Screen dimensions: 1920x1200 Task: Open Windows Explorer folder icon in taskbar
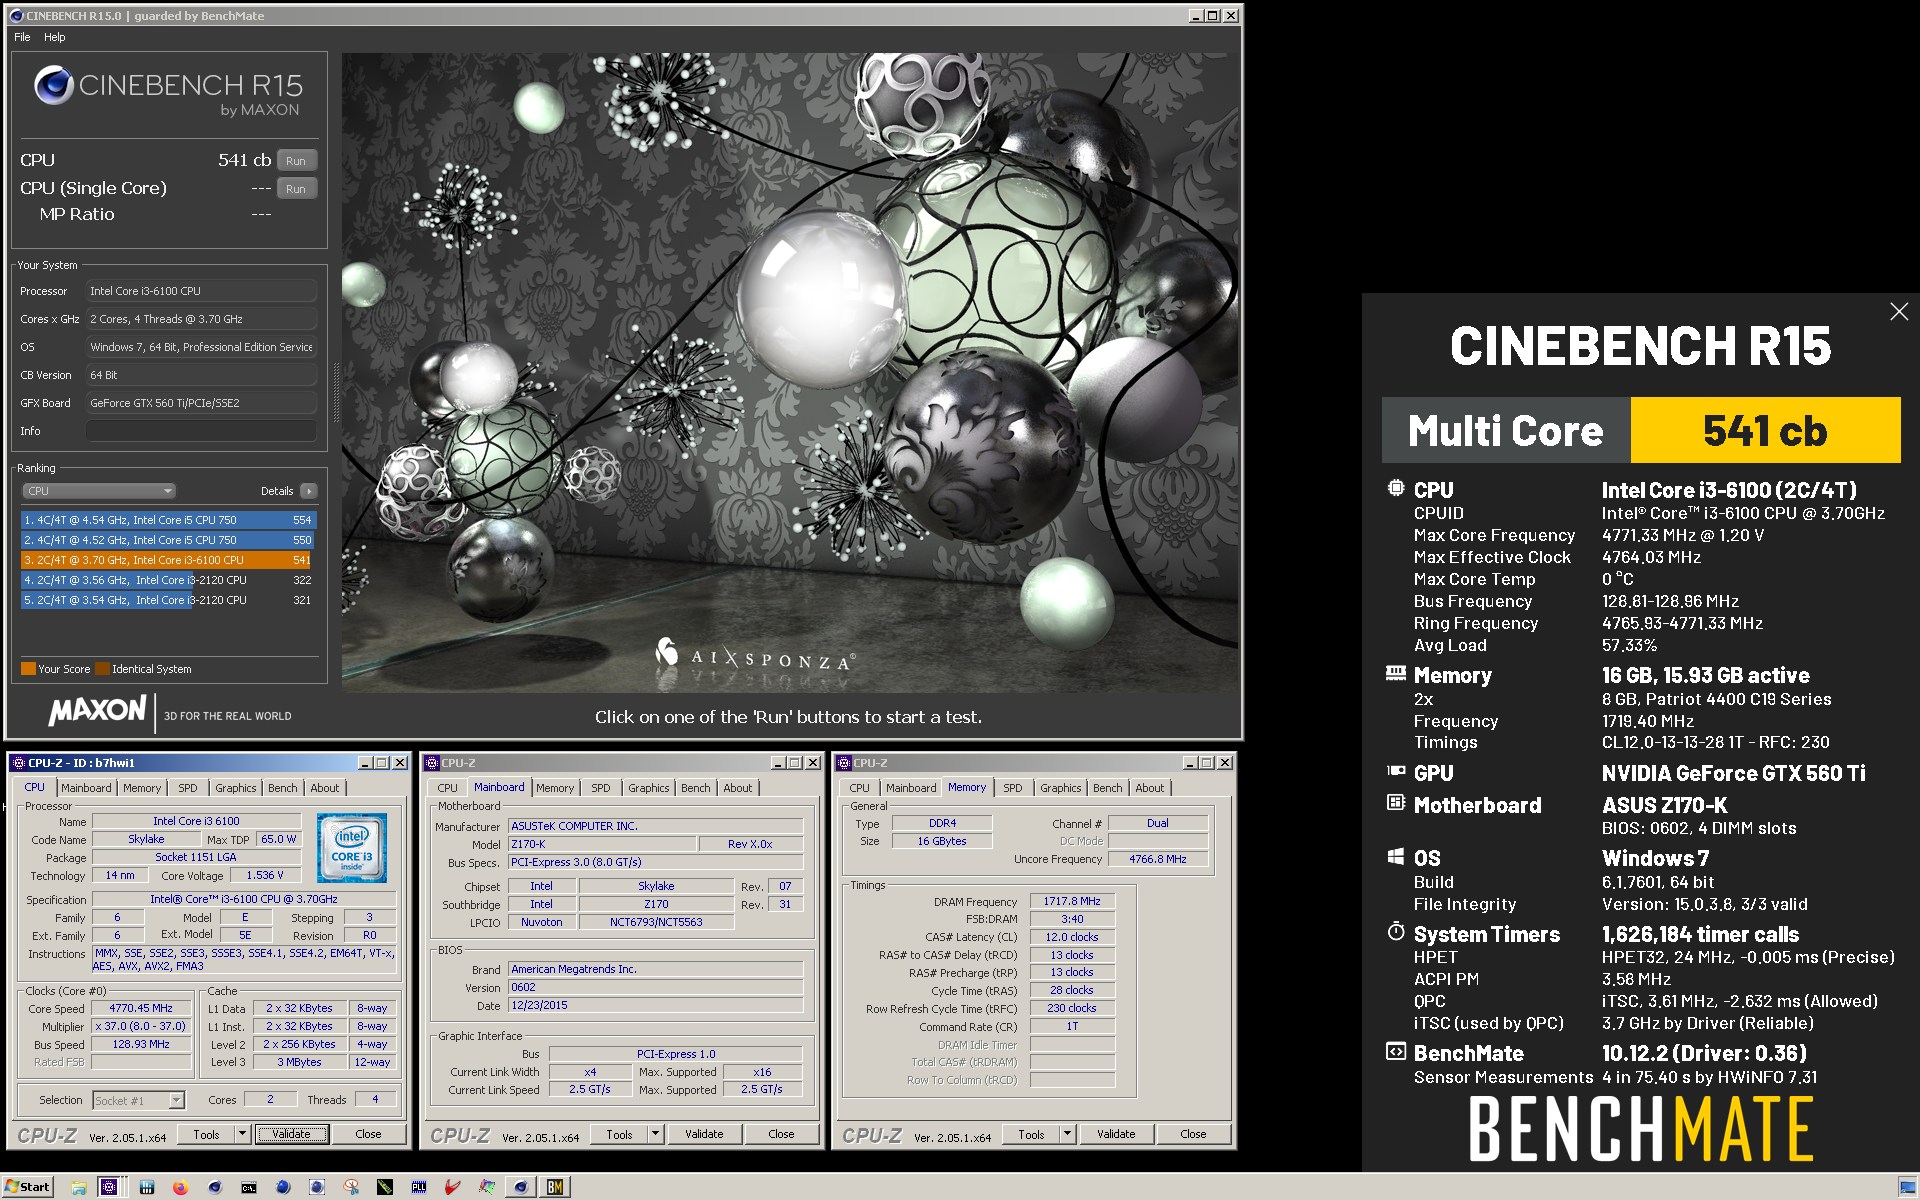[79, 1187]
